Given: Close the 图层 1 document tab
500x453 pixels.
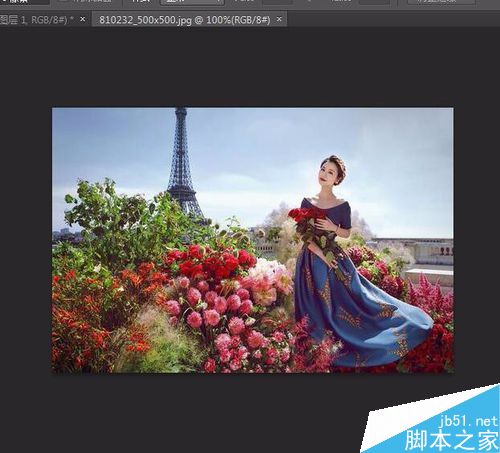Looking at the screenshot, I should coord(83,19).
